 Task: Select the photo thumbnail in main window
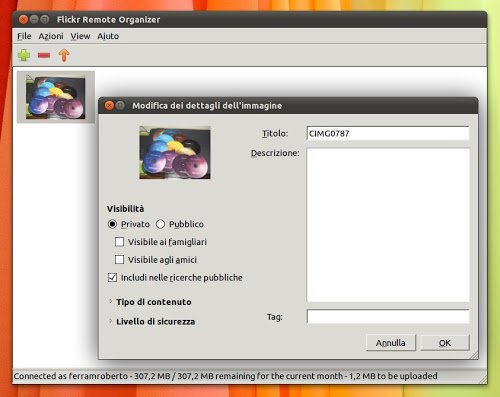pos(56,97)
